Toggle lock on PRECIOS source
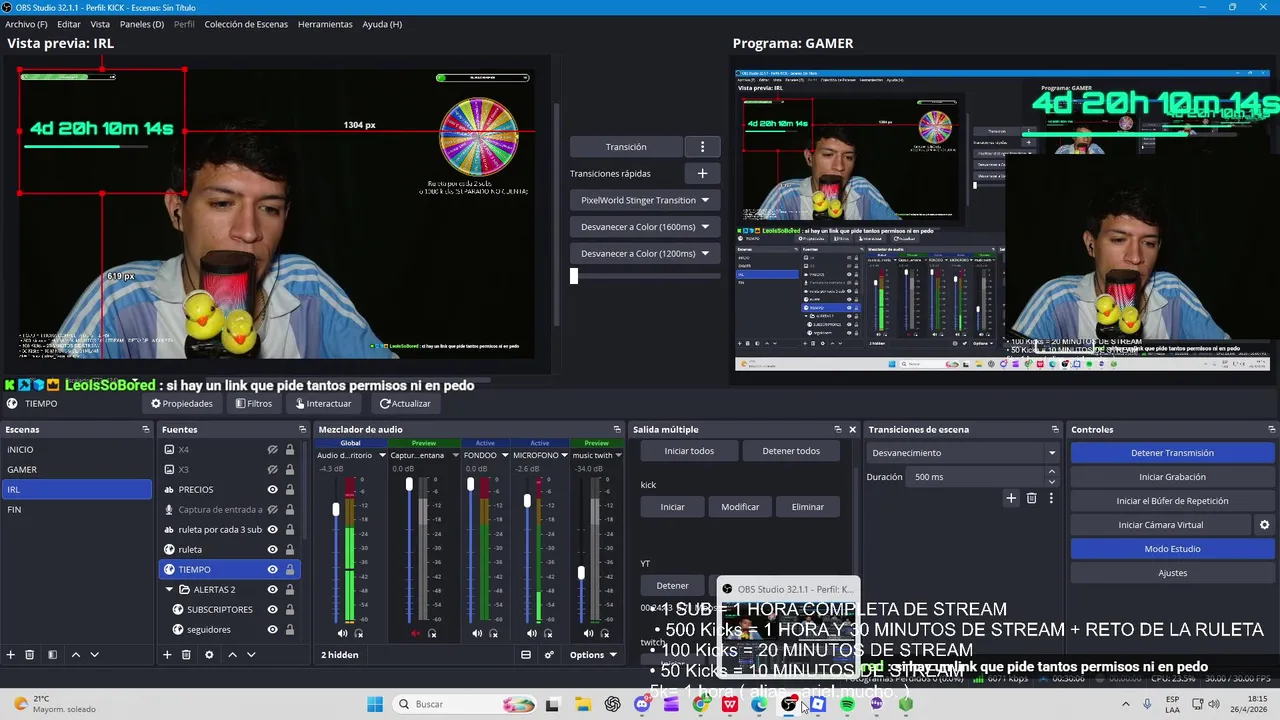1280x720 pixels. click(x=290, y=490)
